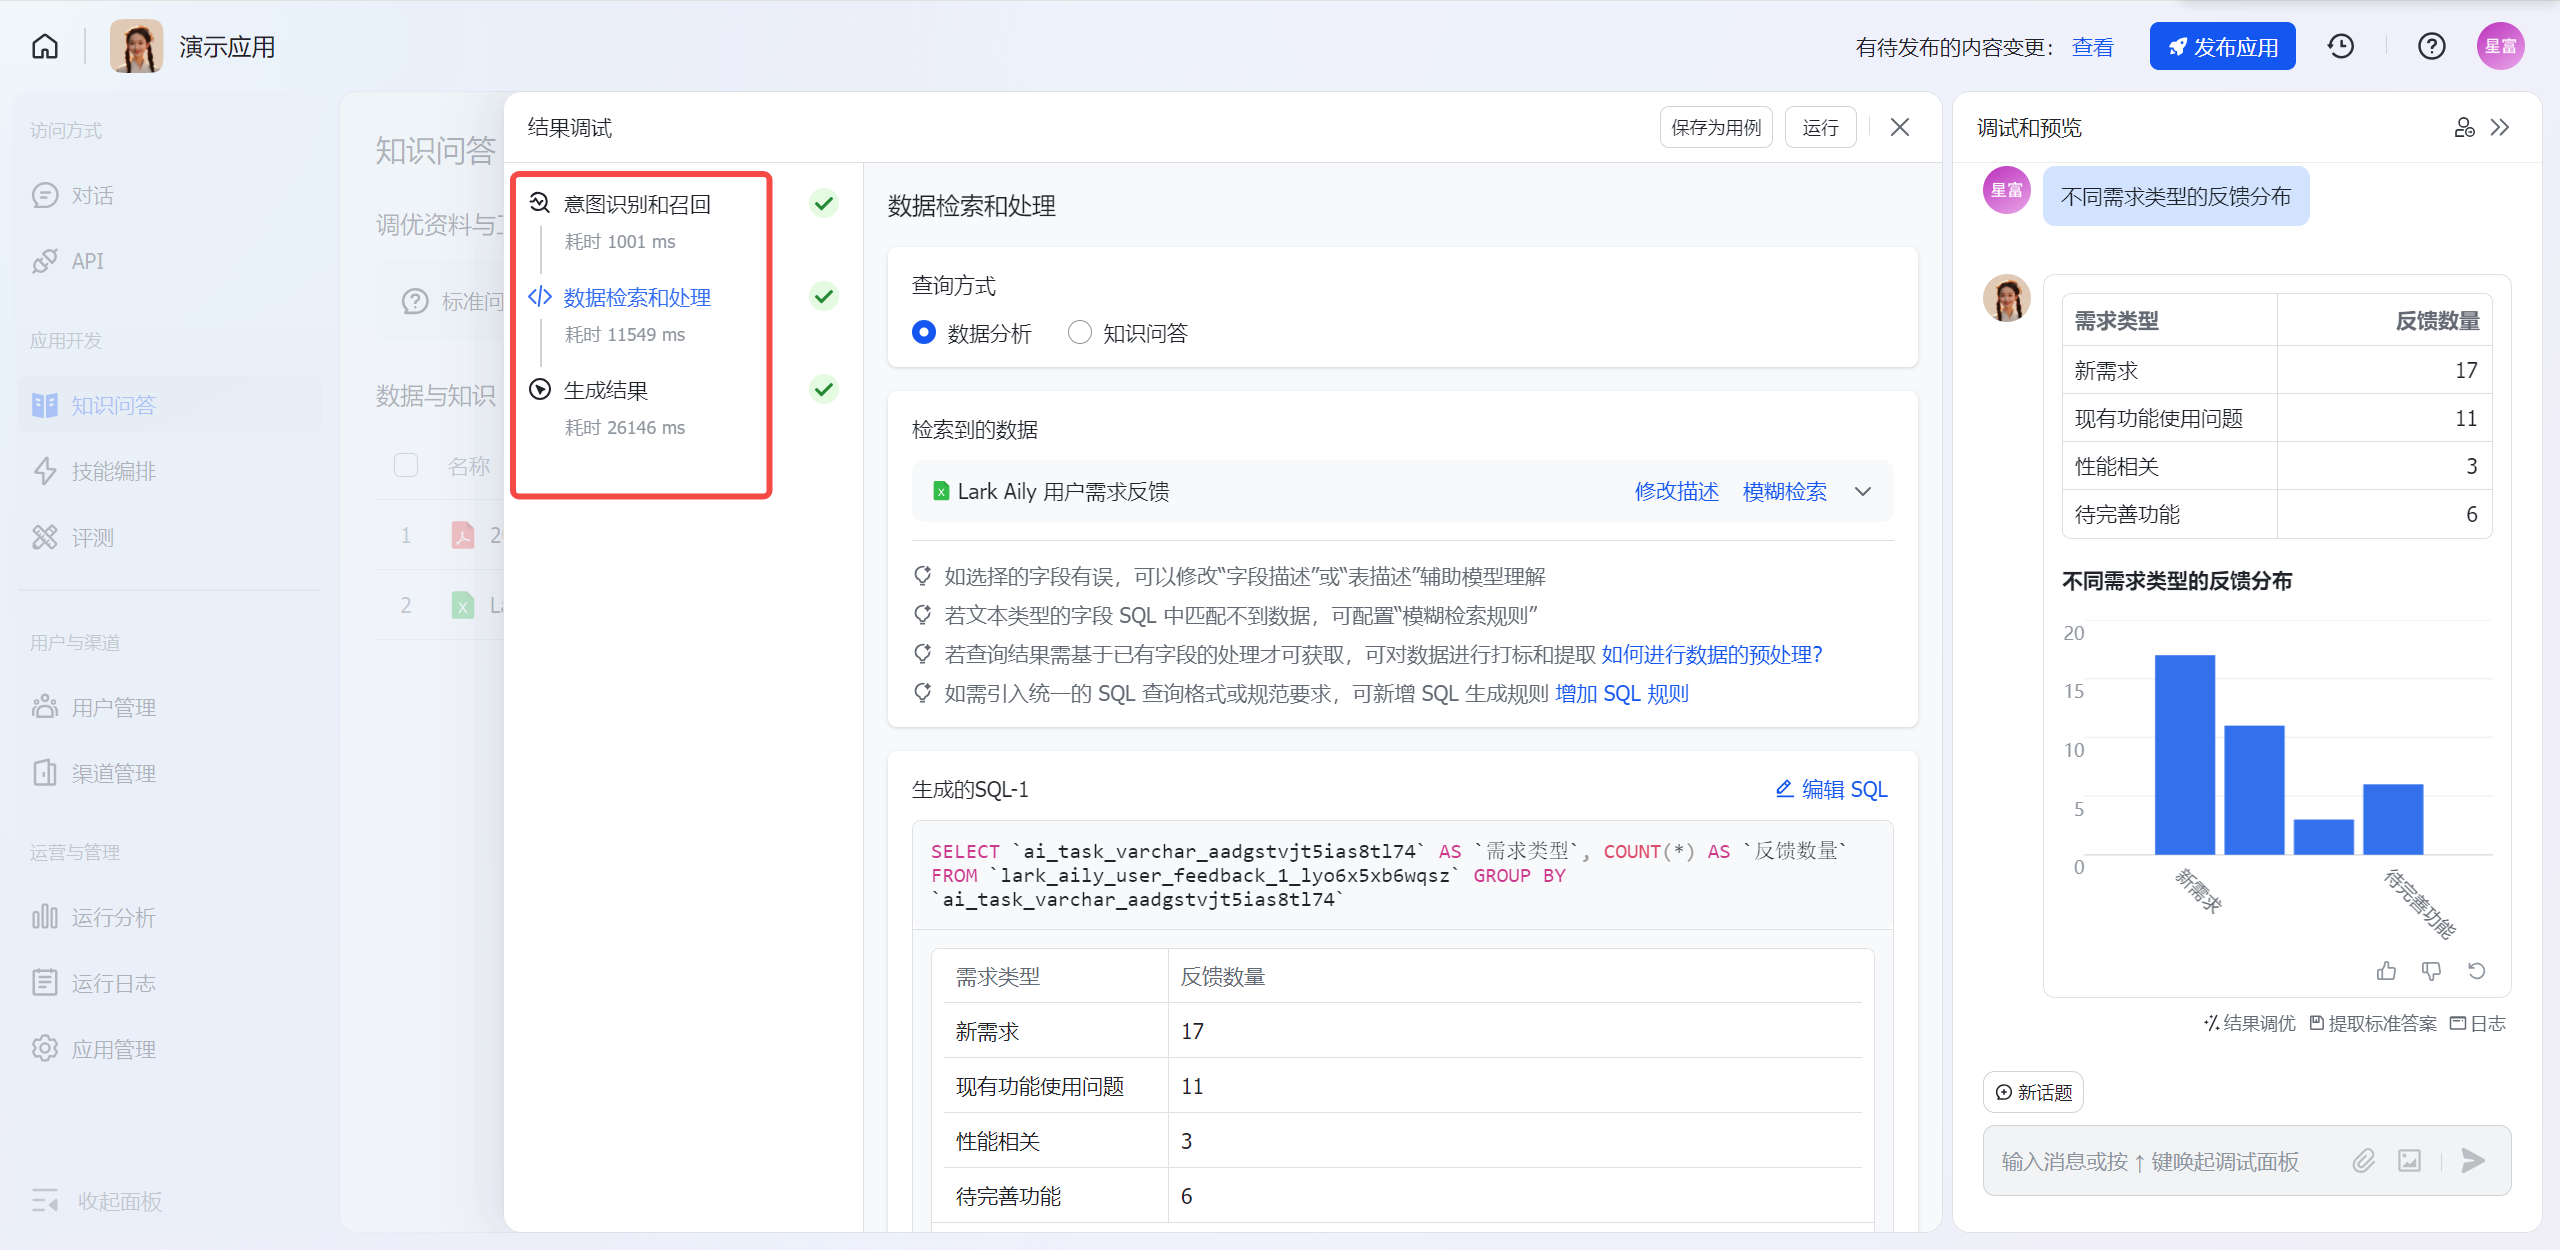Click the 演示应用 app avatar
Viewport: 2560px width, 1250px height.
point(136,47)
